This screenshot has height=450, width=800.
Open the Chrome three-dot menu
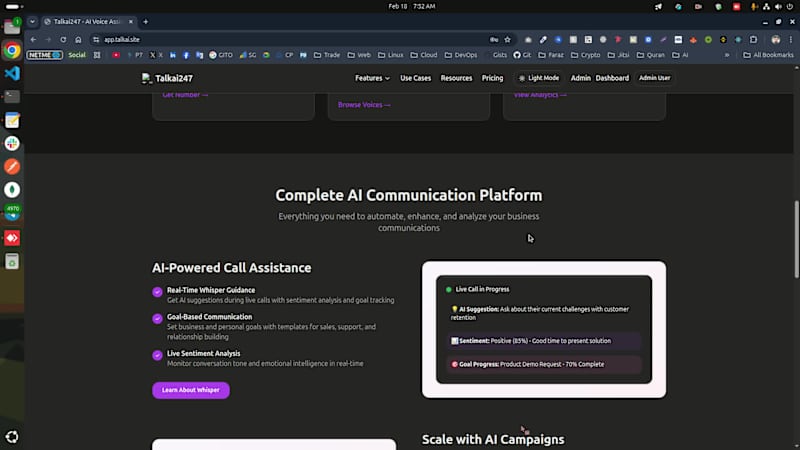pos(791,40)
